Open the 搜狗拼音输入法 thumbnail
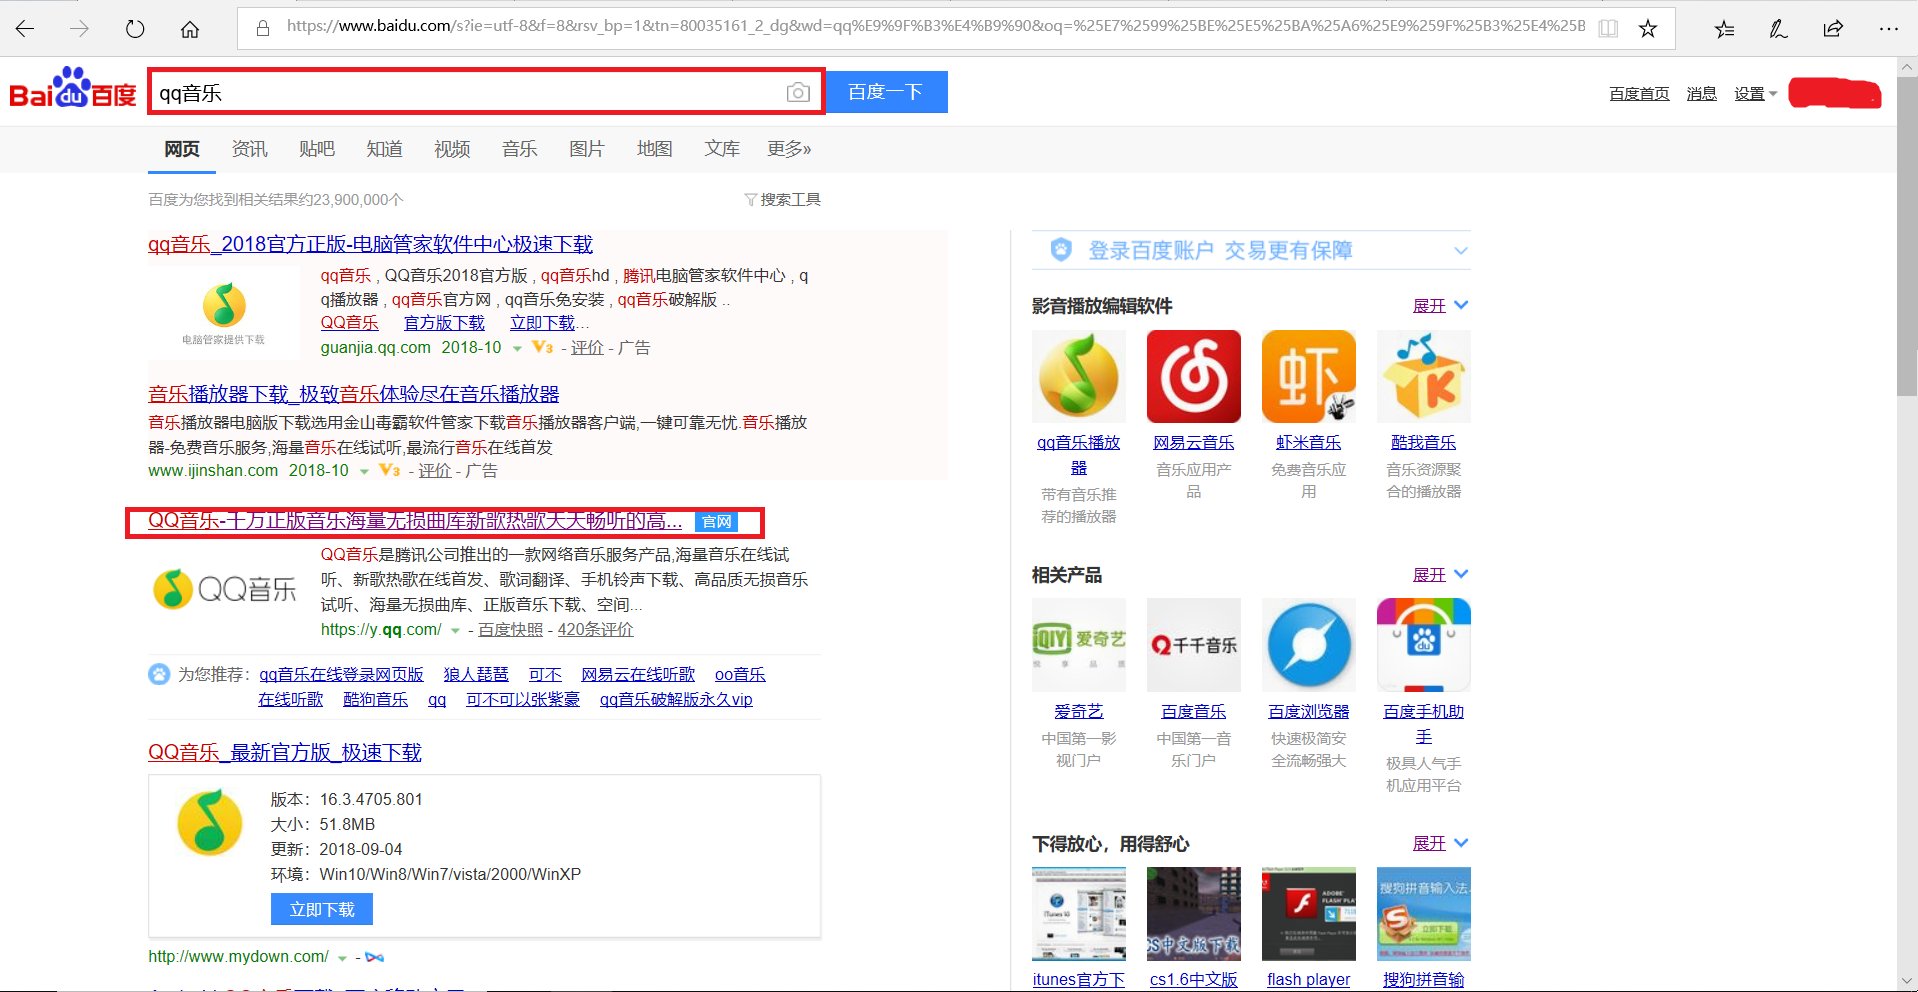Viewport: 1918px width, 992px height. (x=1423, y=913)
